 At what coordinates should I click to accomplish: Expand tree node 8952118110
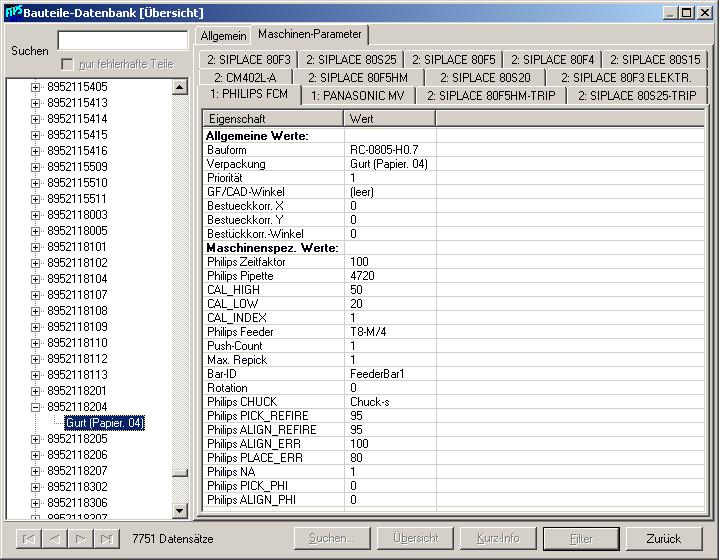coord(35,343)
